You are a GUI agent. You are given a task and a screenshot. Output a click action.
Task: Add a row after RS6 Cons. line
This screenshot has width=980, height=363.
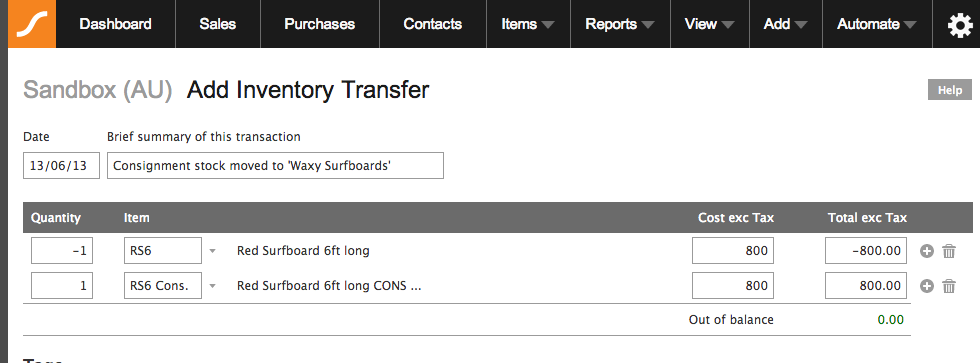[x=927, y=286]
